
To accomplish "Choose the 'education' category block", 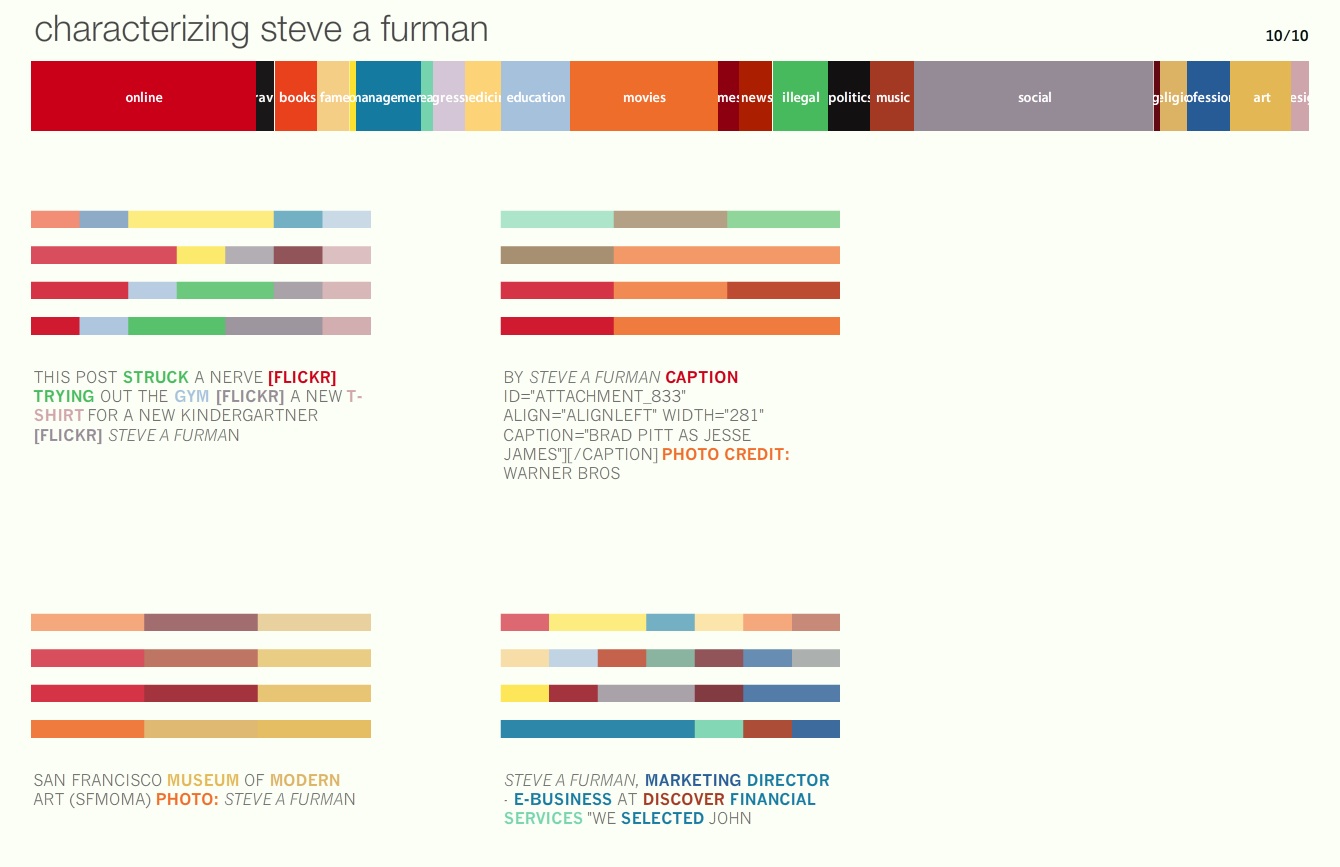I will 535,97.
